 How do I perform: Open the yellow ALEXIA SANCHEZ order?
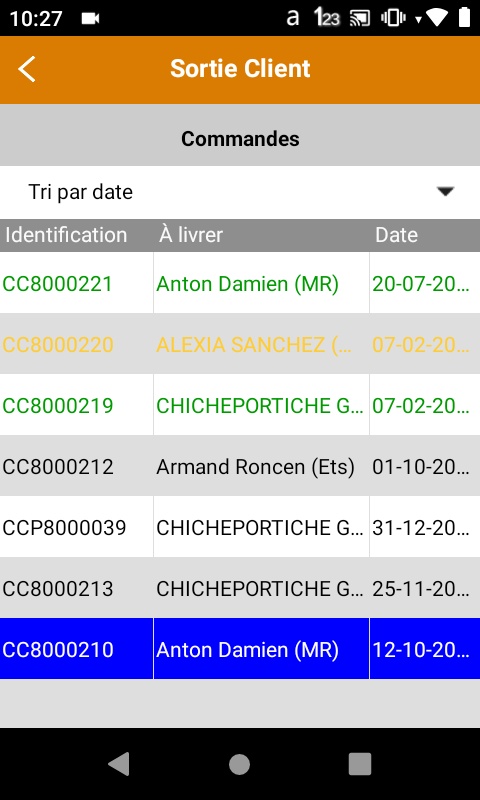tap(240, 344)
